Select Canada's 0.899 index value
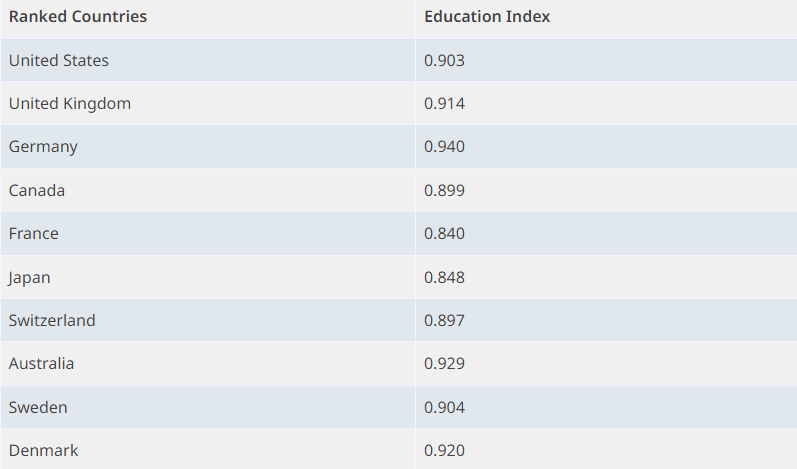 tap(444, 190)
